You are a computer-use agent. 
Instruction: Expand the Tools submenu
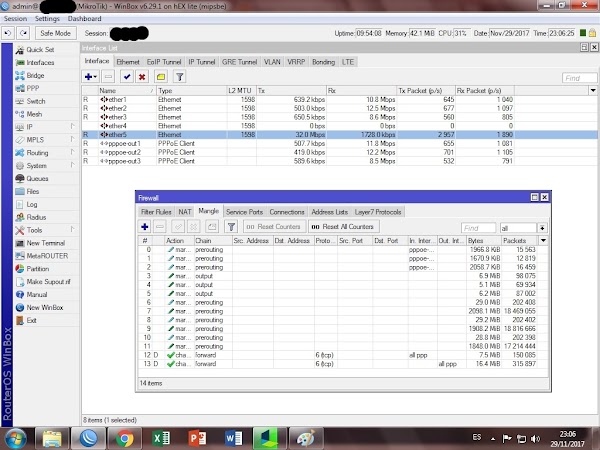pos(45,230)
